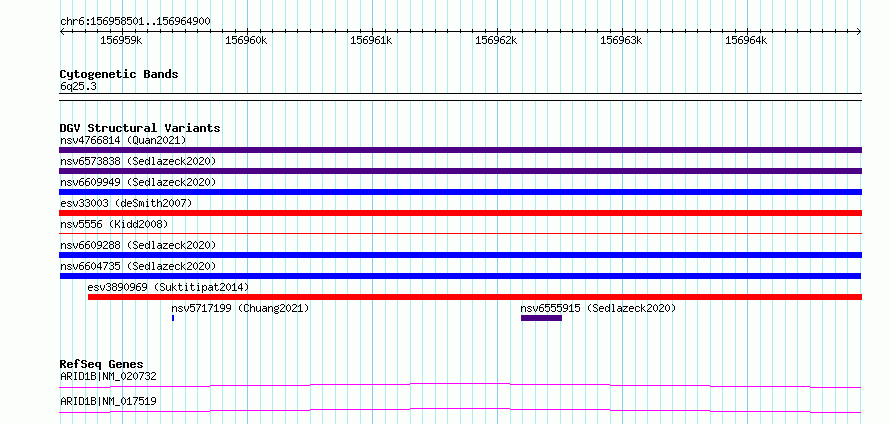This screenshot has width=890, height=424.
Task: Click the nsv6604735 (Sedlazeck2020) label
Action: coord(138,266)
